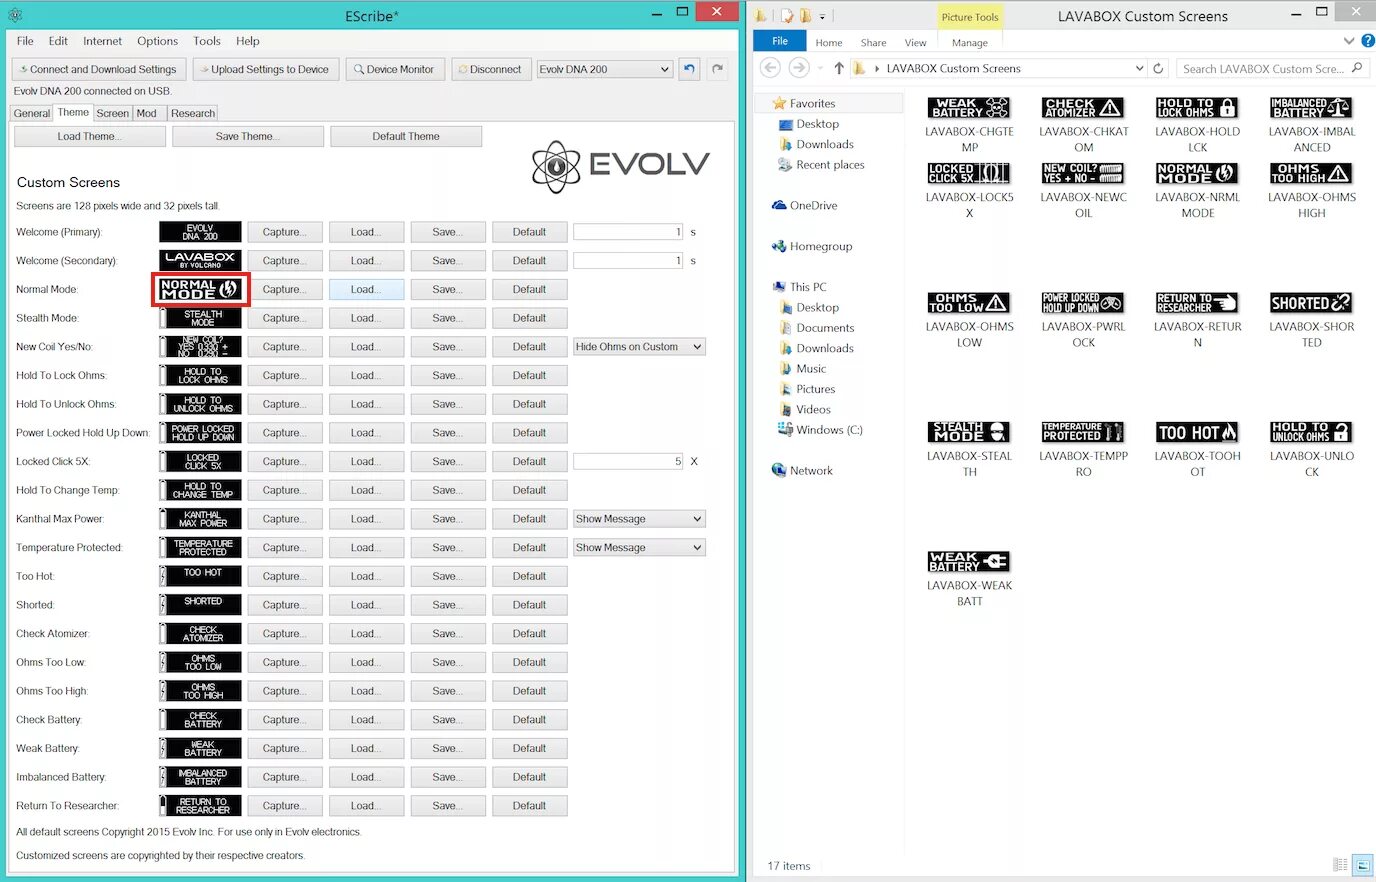Click Capture for Too Hot screen
The width and height of the screenshot is (1376, 882).
pos(284,576)
